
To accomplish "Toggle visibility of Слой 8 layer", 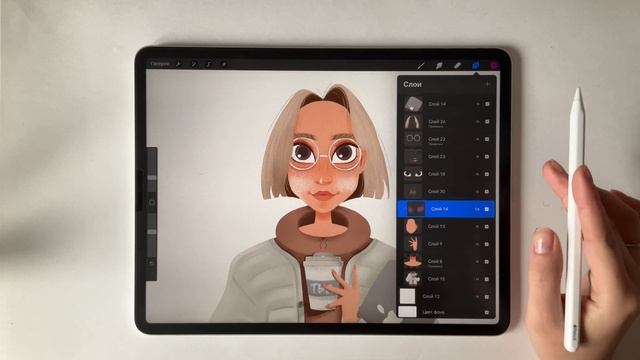I will (x=487, y=262).
